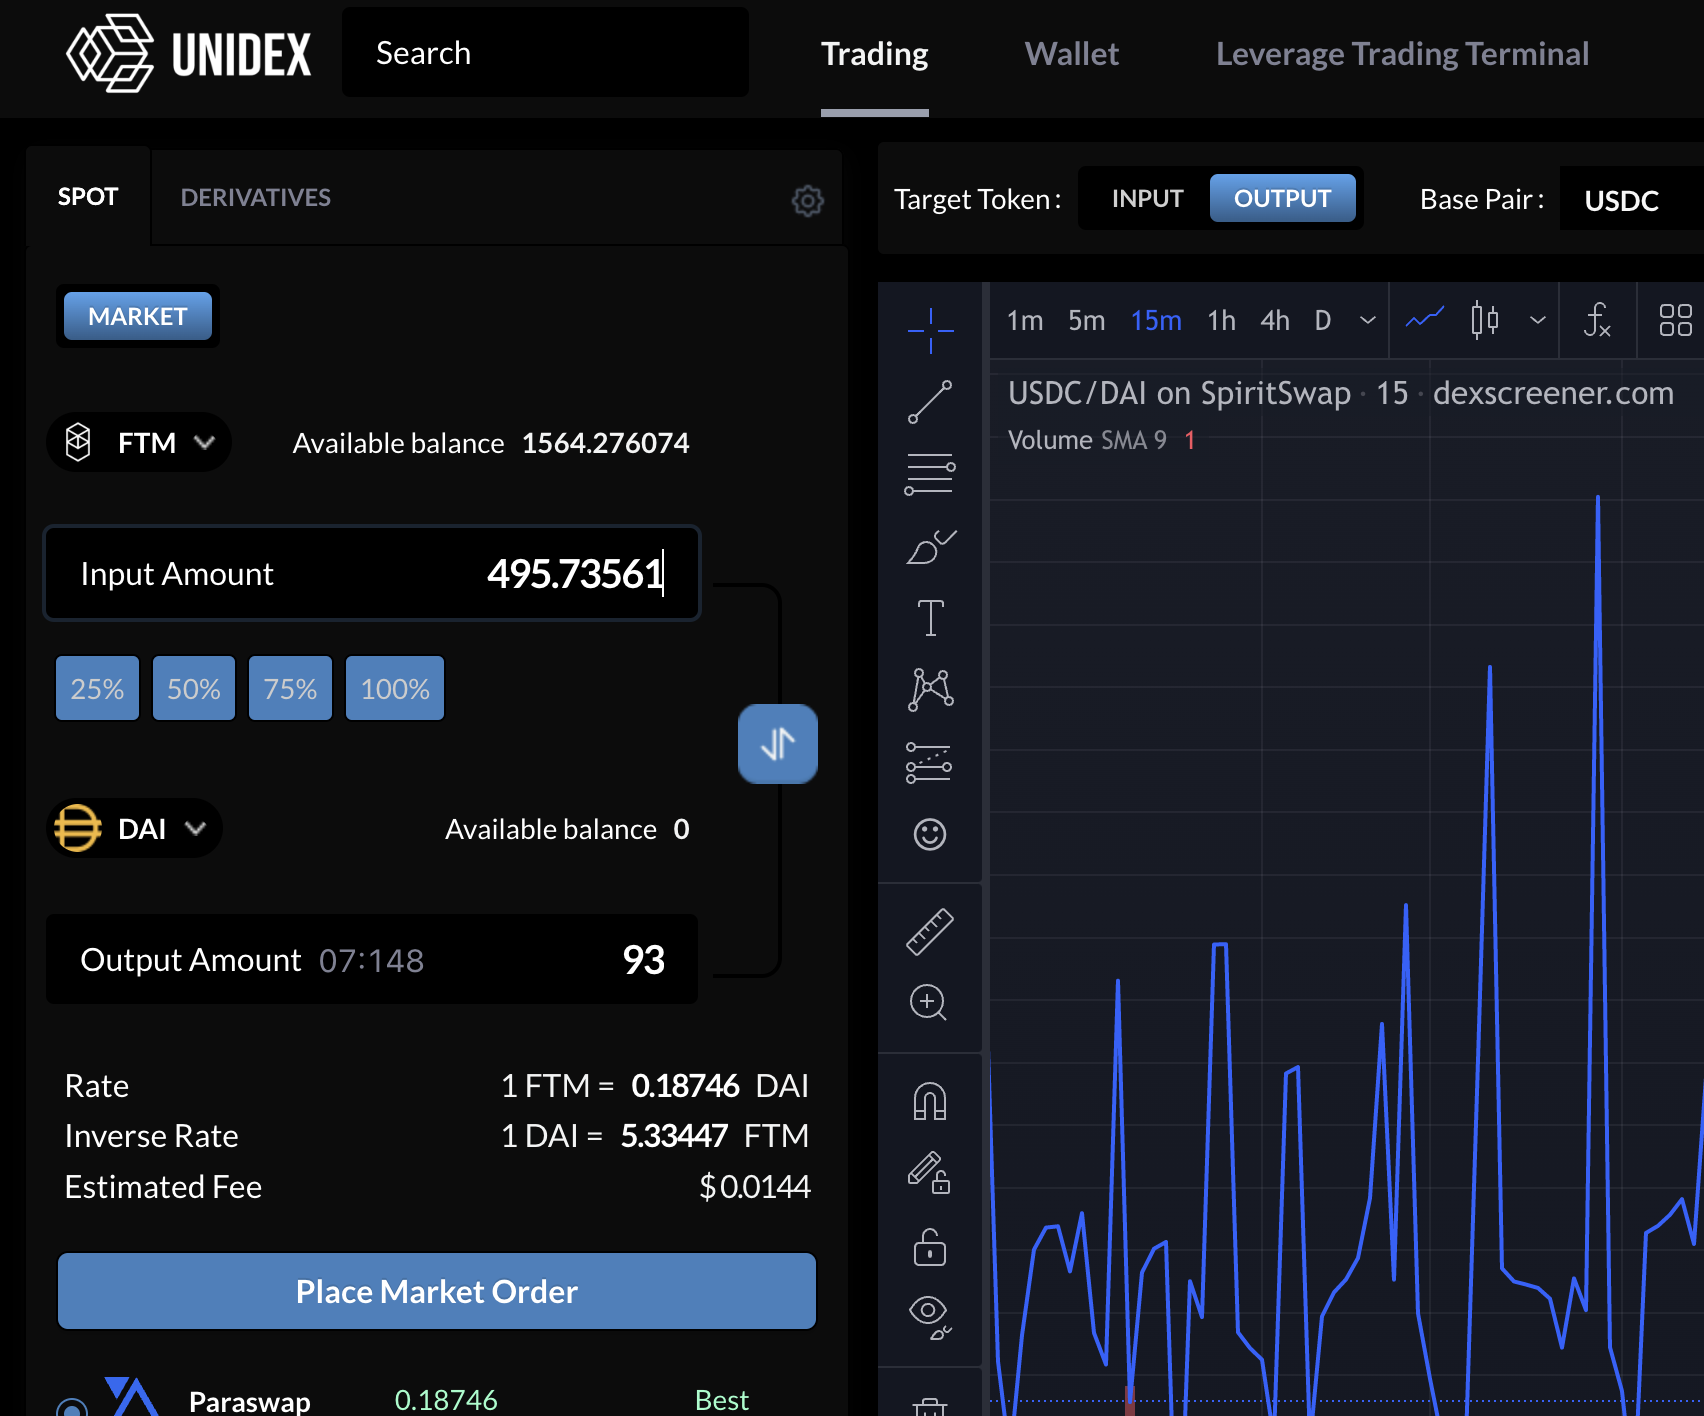Switch chart to line style

[x=1425, y=320]
